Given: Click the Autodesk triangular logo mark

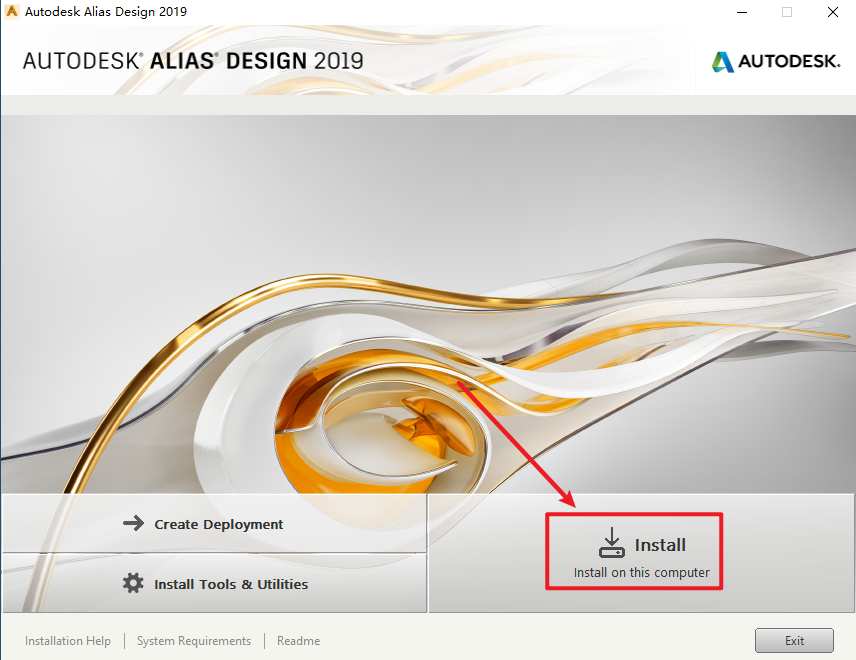Looking at the screenshot, I should (722, 62).
